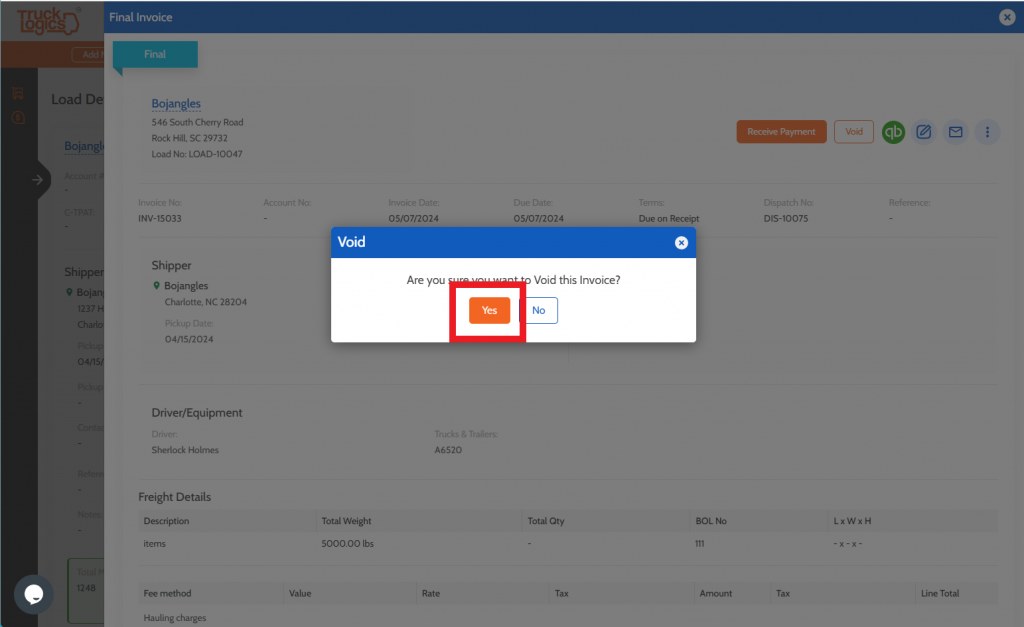1024x627 pixels.
Task: Click the driver name Sherlock Holmes
Action: pyautogui.click(x=185, y=450)
